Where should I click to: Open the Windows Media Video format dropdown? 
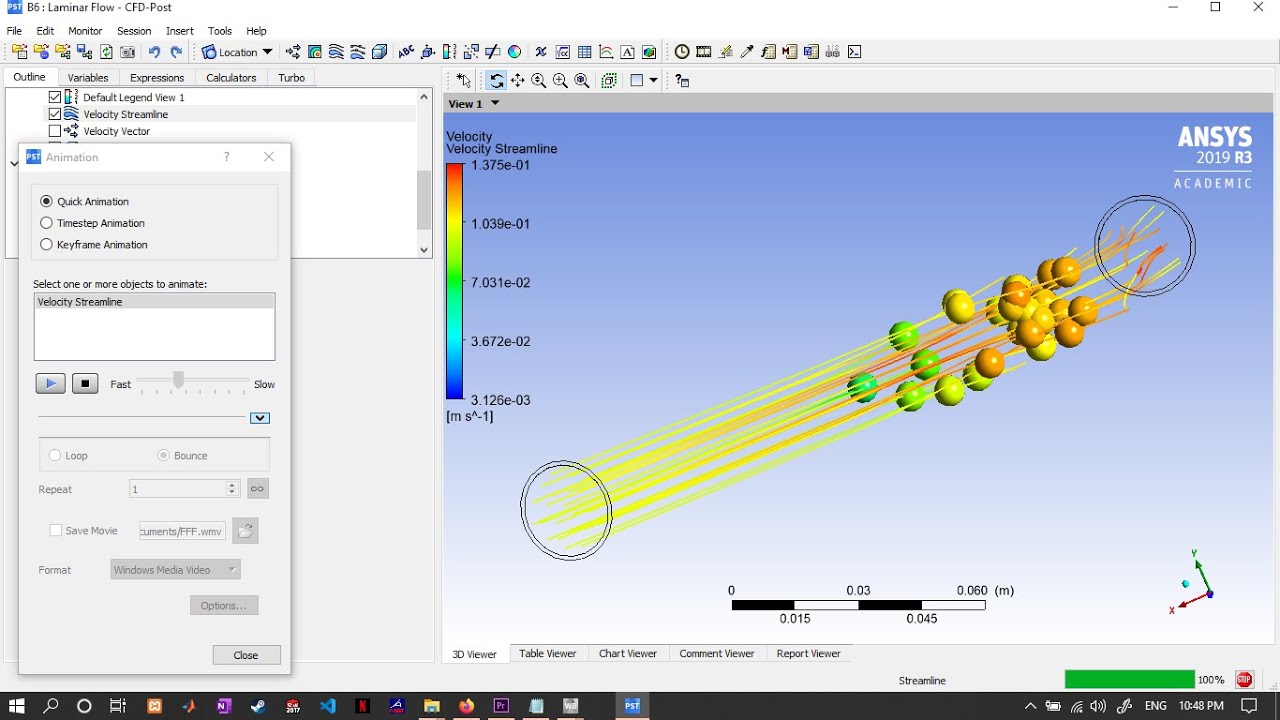tap(176, 570)
